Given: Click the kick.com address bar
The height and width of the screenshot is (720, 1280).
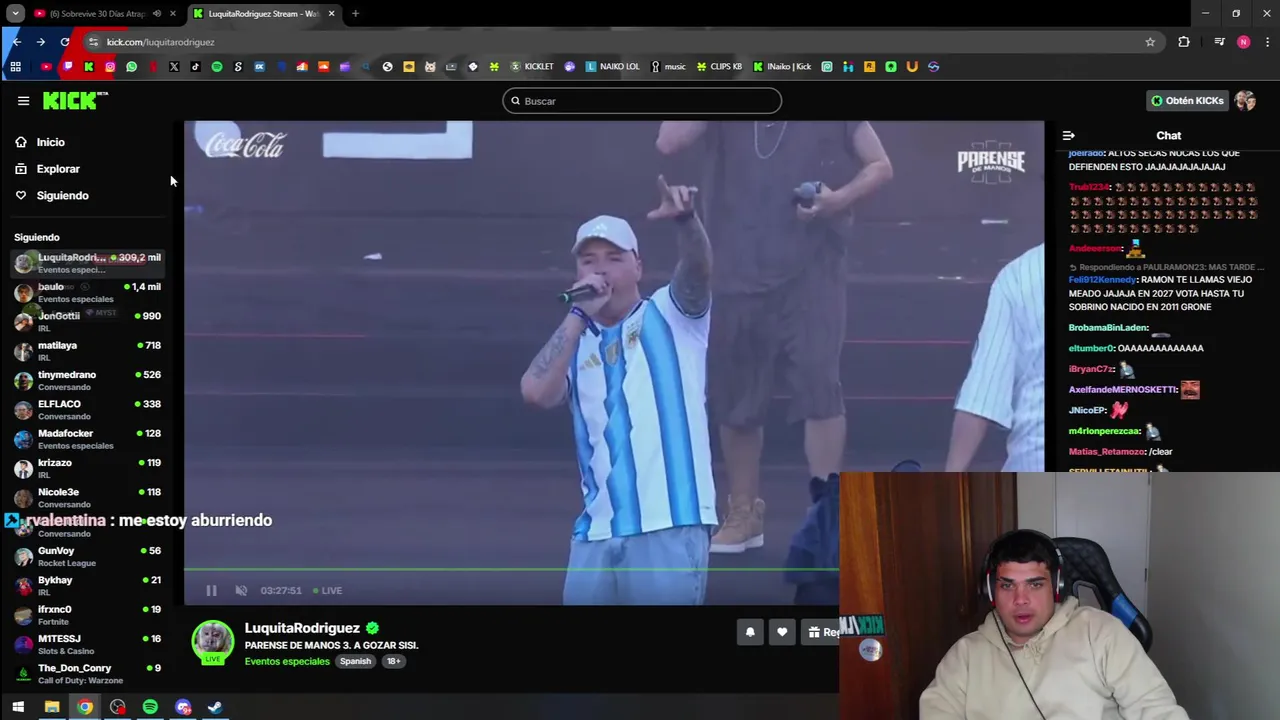Looking at the screenshot, I should click(x=620, y=42).
